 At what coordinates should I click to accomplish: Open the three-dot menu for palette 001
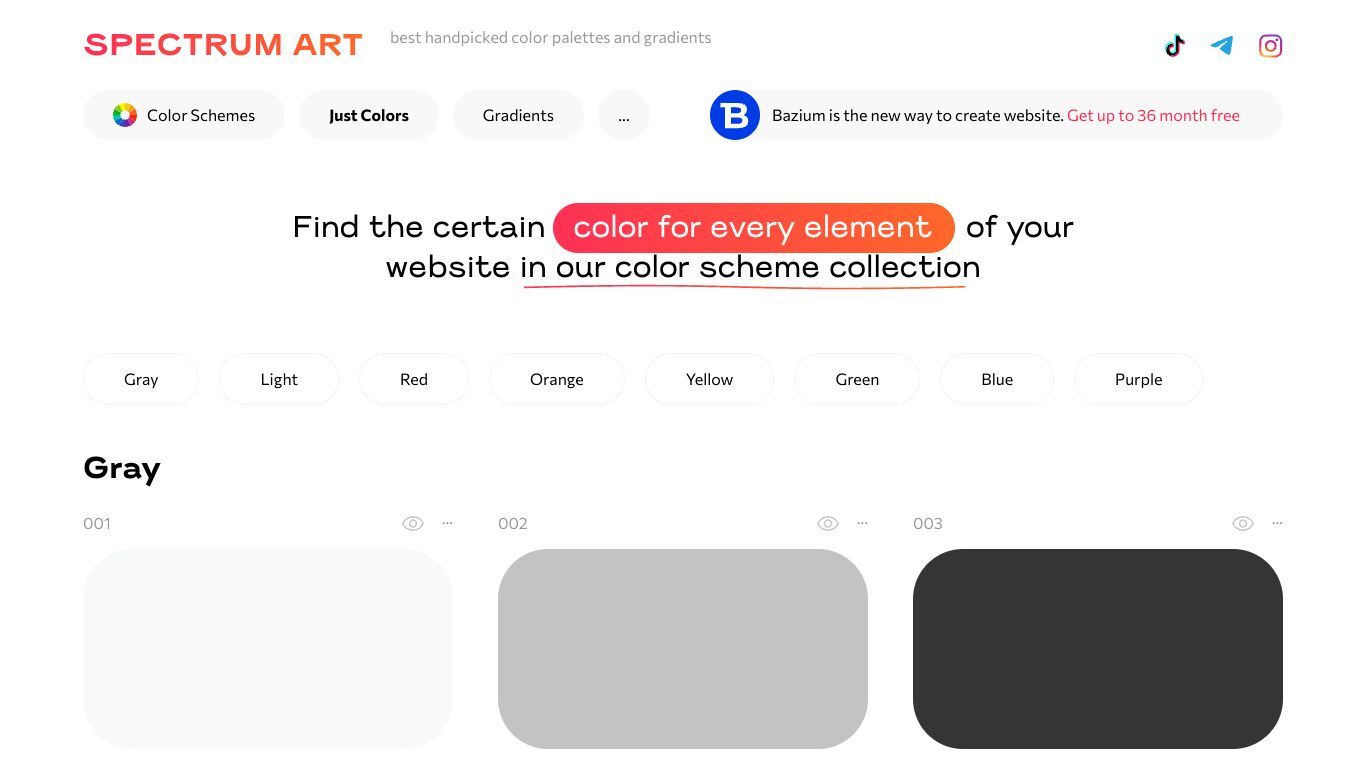coord(447,523)
